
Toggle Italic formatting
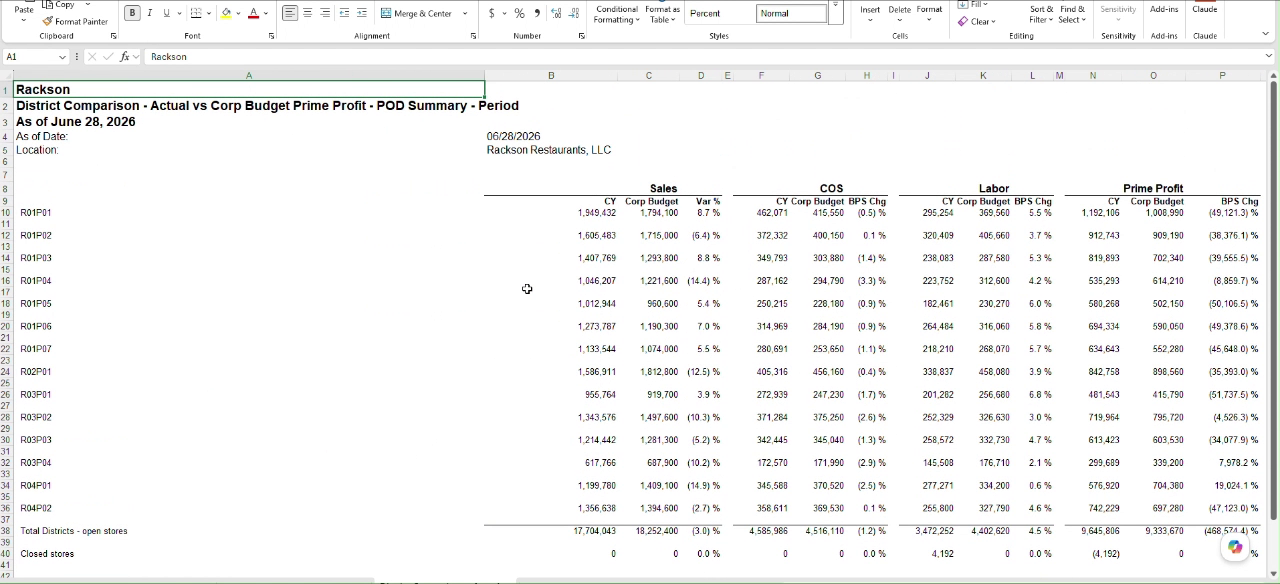click(149, 13)
